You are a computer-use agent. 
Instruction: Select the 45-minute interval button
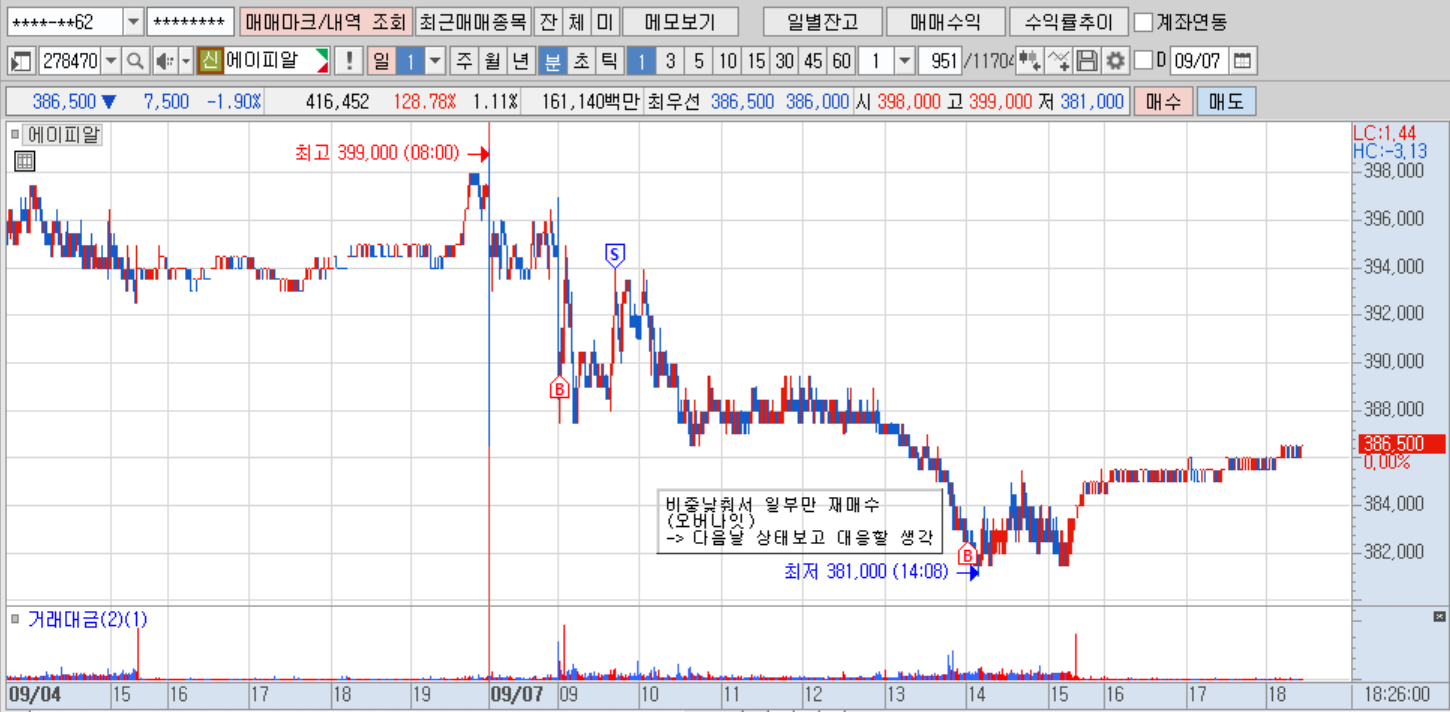(814, 61)
